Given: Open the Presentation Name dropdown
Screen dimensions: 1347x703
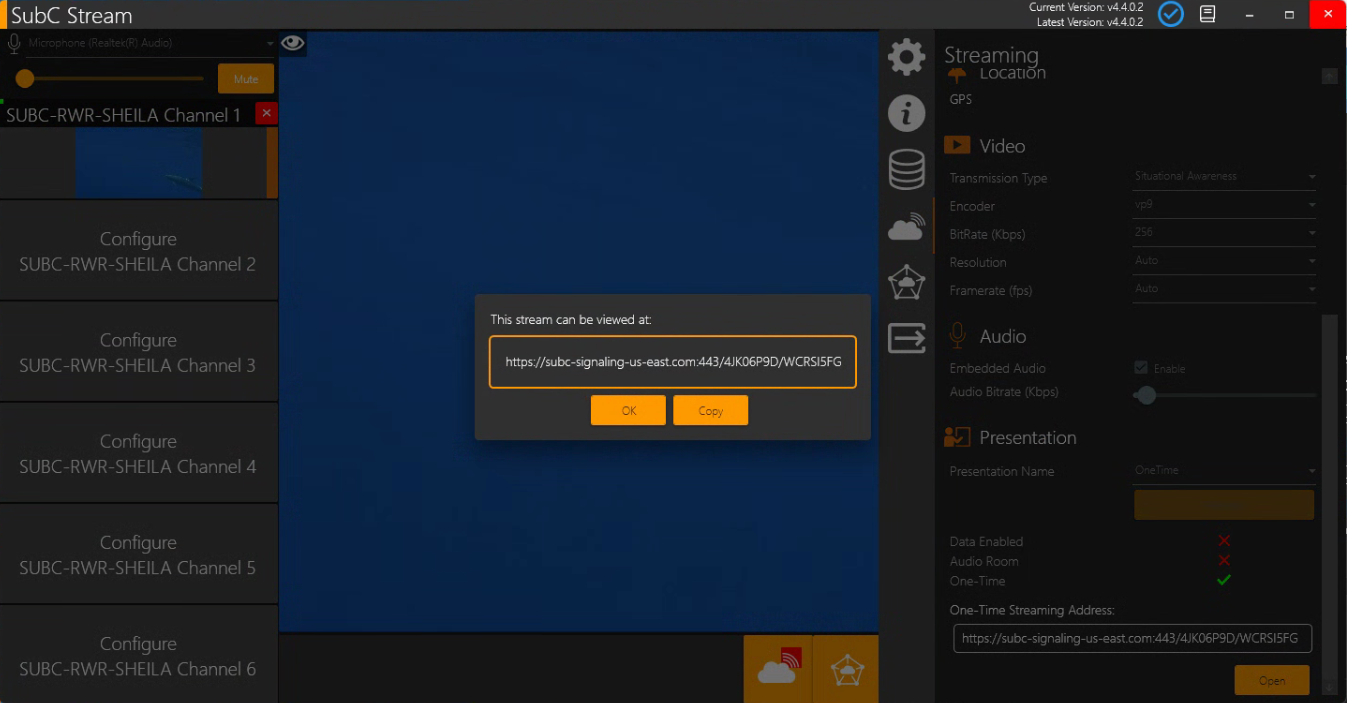Looking at the screenshot, I should click(1224, 471).
